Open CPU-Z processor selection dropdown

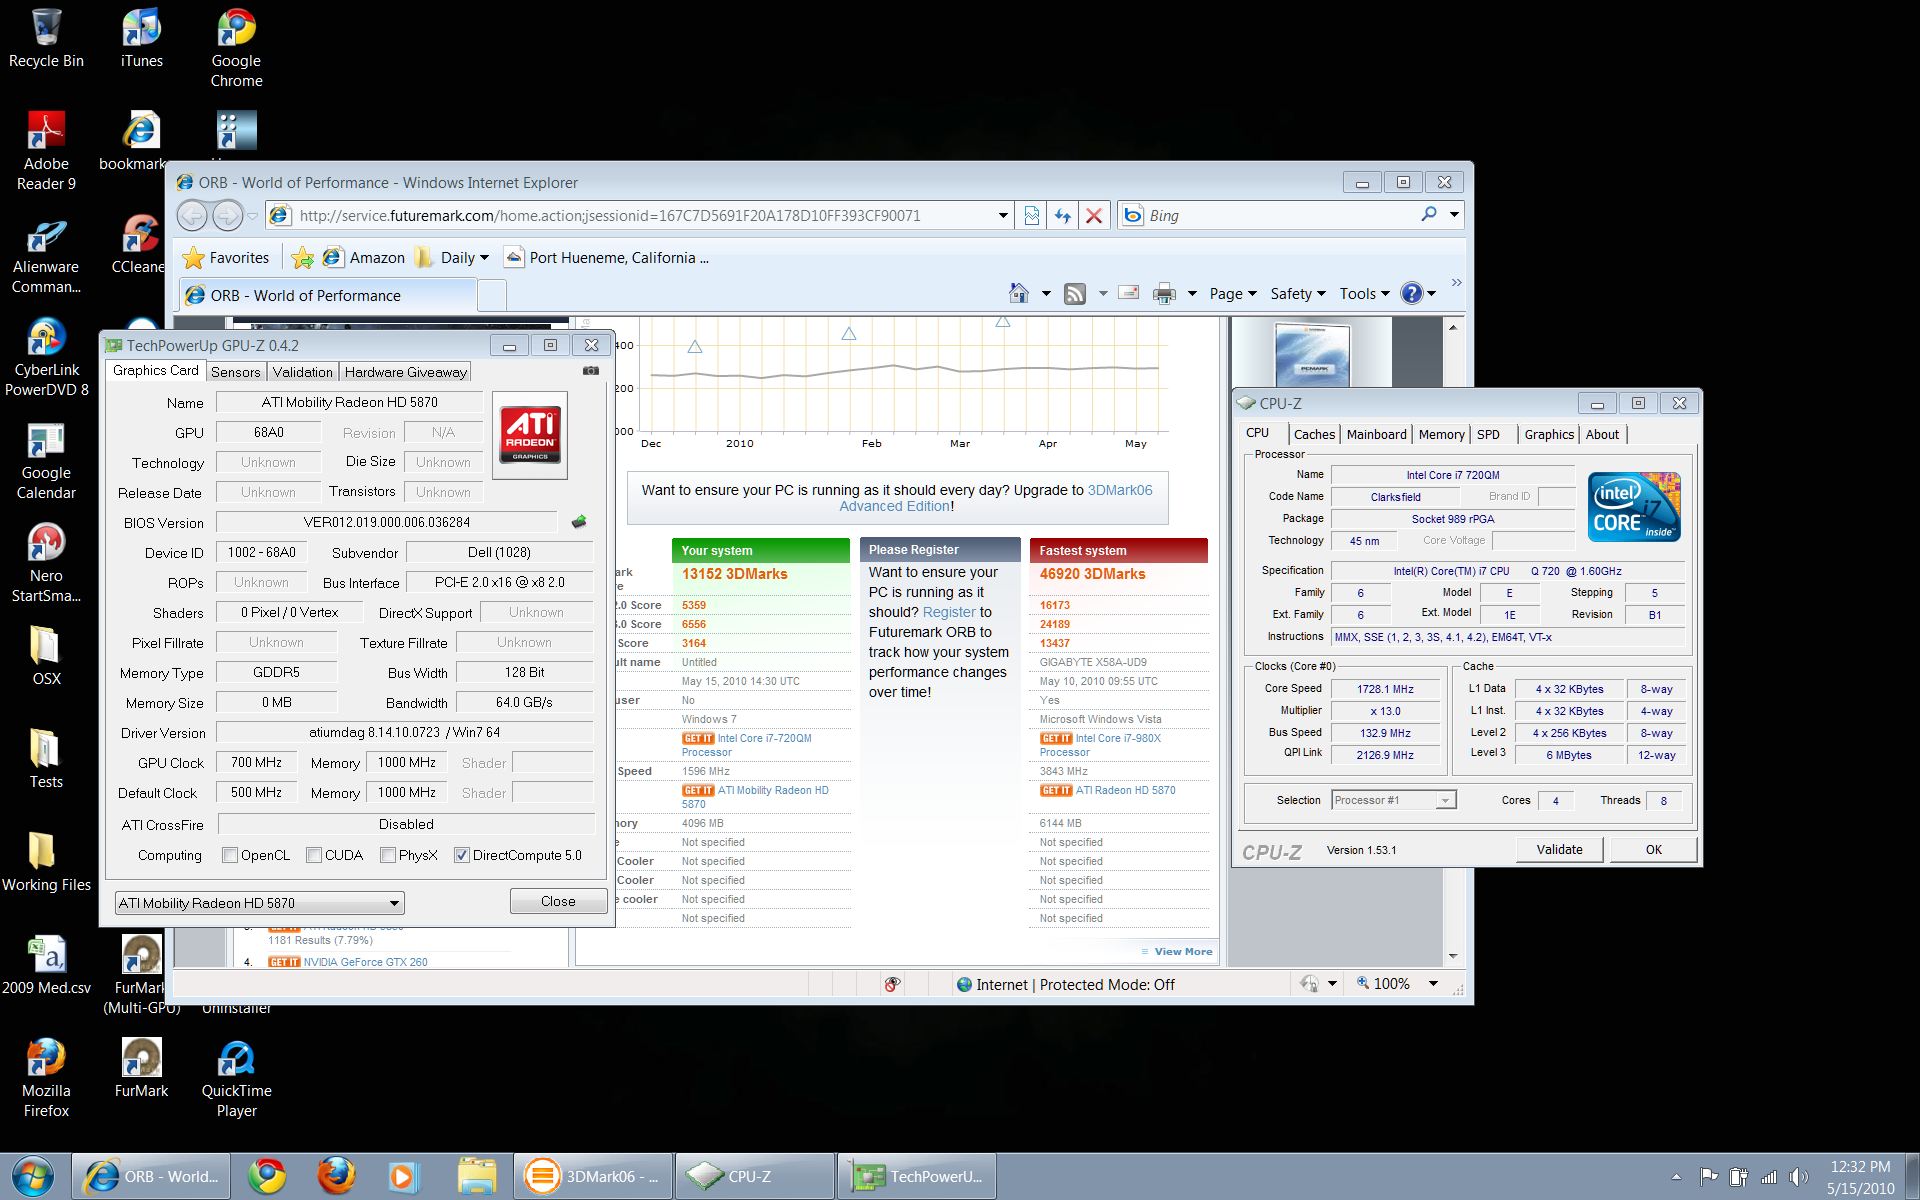tap(1444, 800)
